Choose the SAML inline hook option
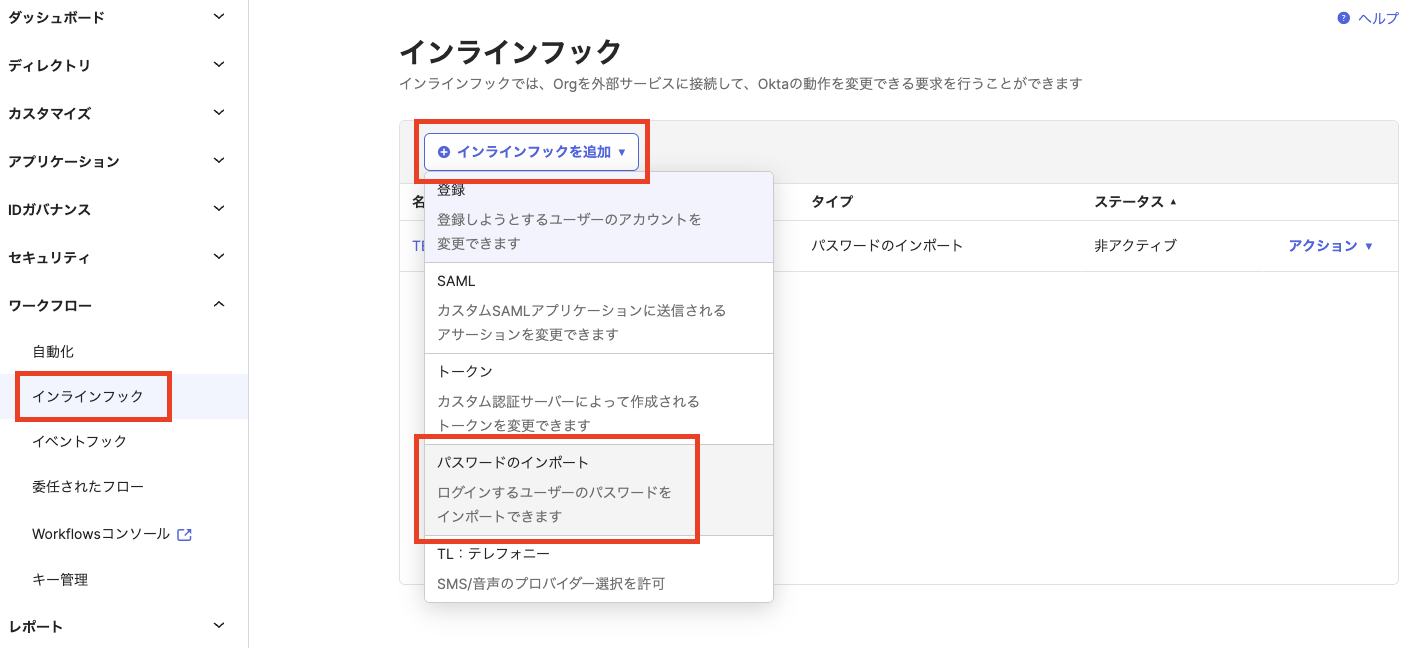This screenshot has width=1424, height=648. pos(598,307)
